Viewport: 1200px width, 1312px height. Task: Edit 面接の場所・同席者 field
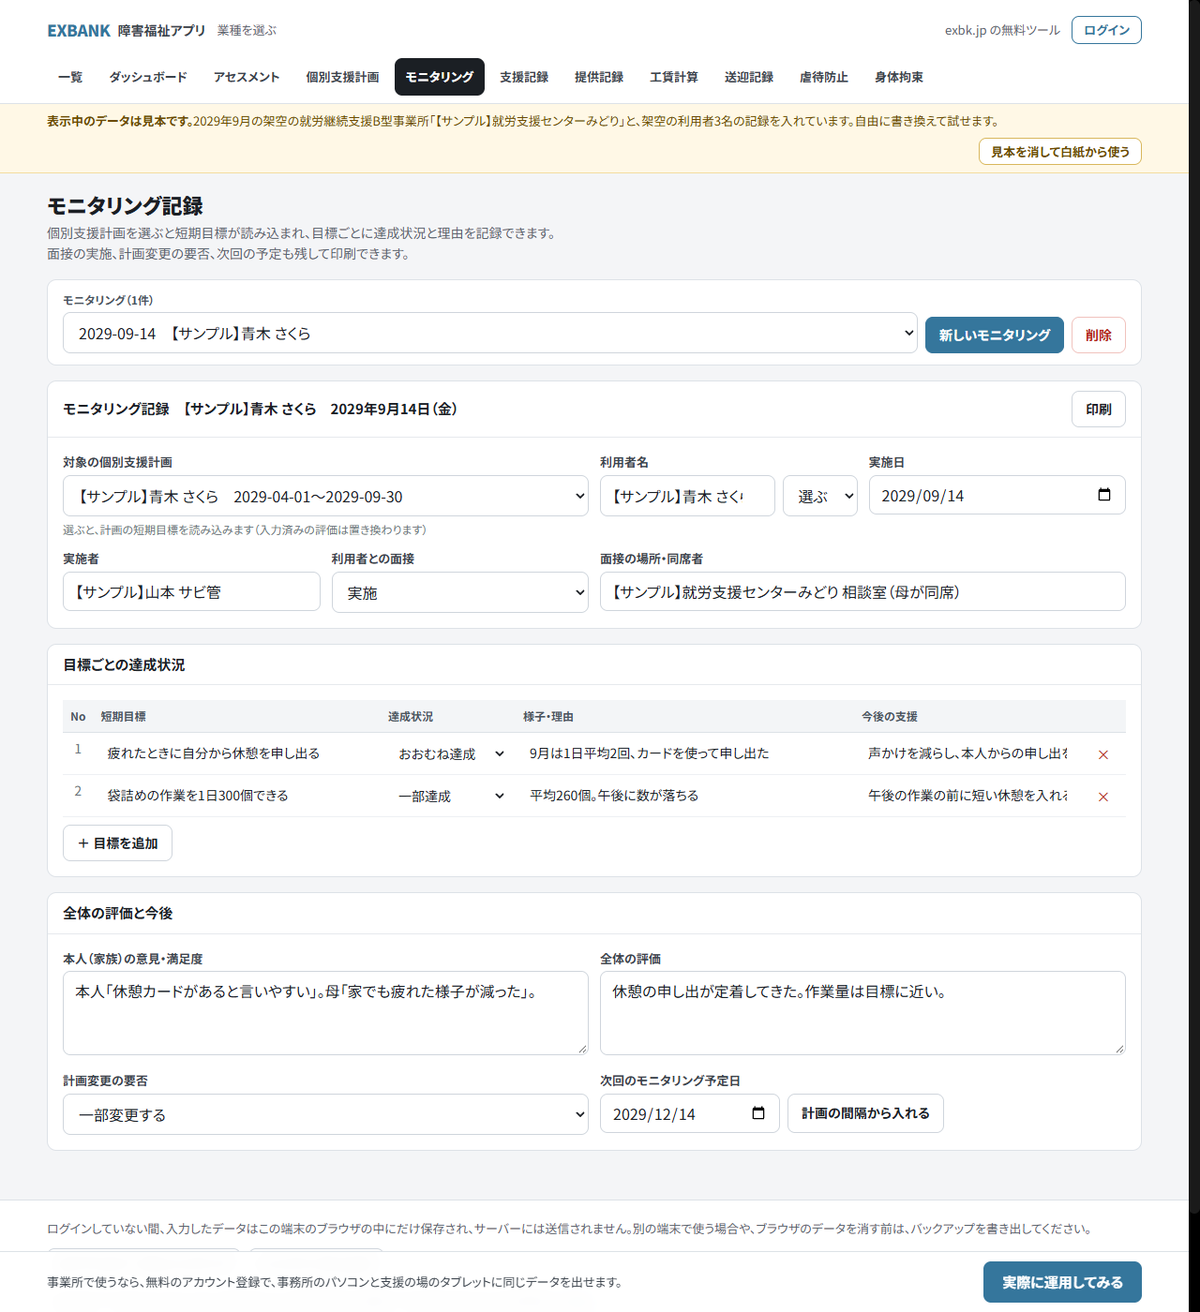click(x=862, y=591)
